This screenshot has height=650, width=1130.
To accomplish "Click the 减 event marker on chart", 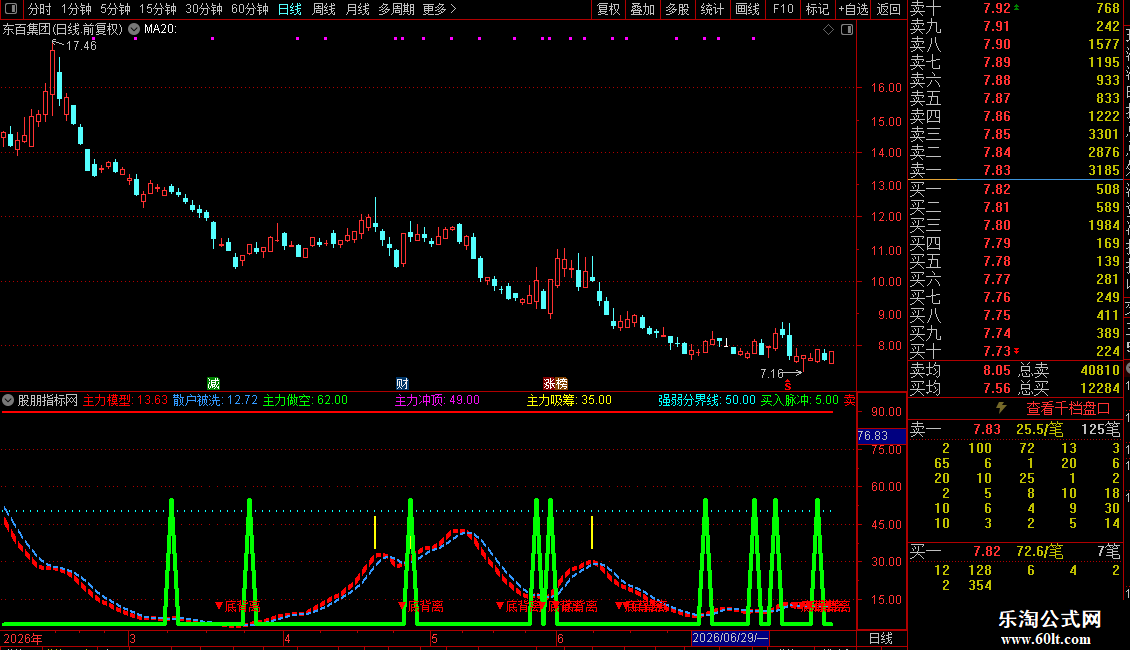I will (x=213, y=383).
